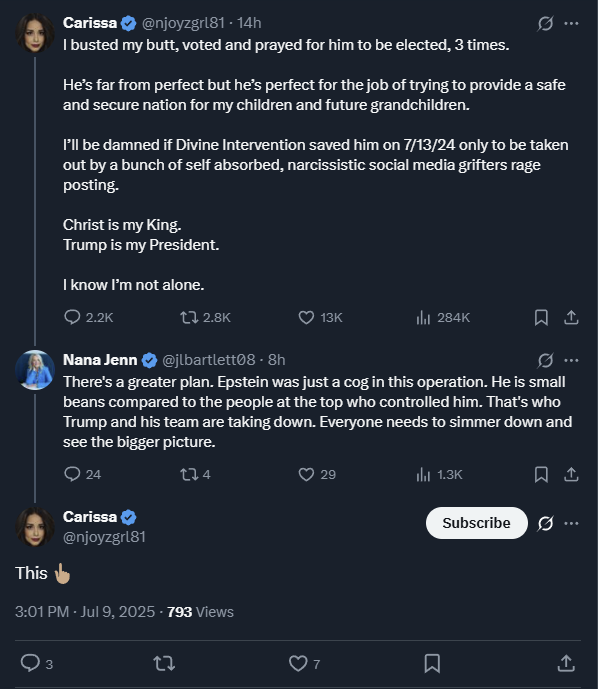
Task: Share the main post via upload icon
Action: tap(566, 663)
